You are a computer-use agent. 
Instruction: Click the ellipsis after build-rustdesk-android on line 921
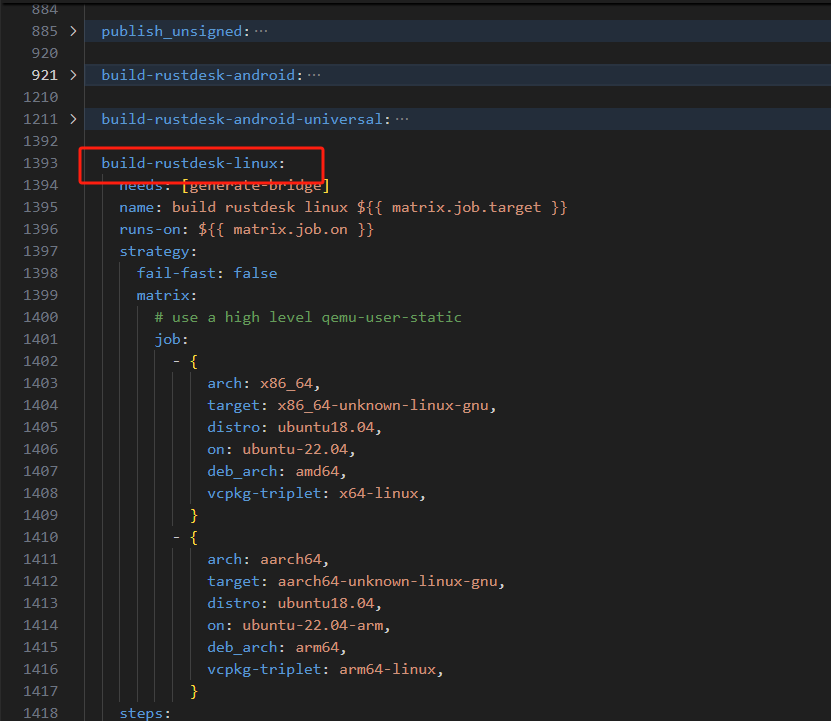(x=314, y=75)
